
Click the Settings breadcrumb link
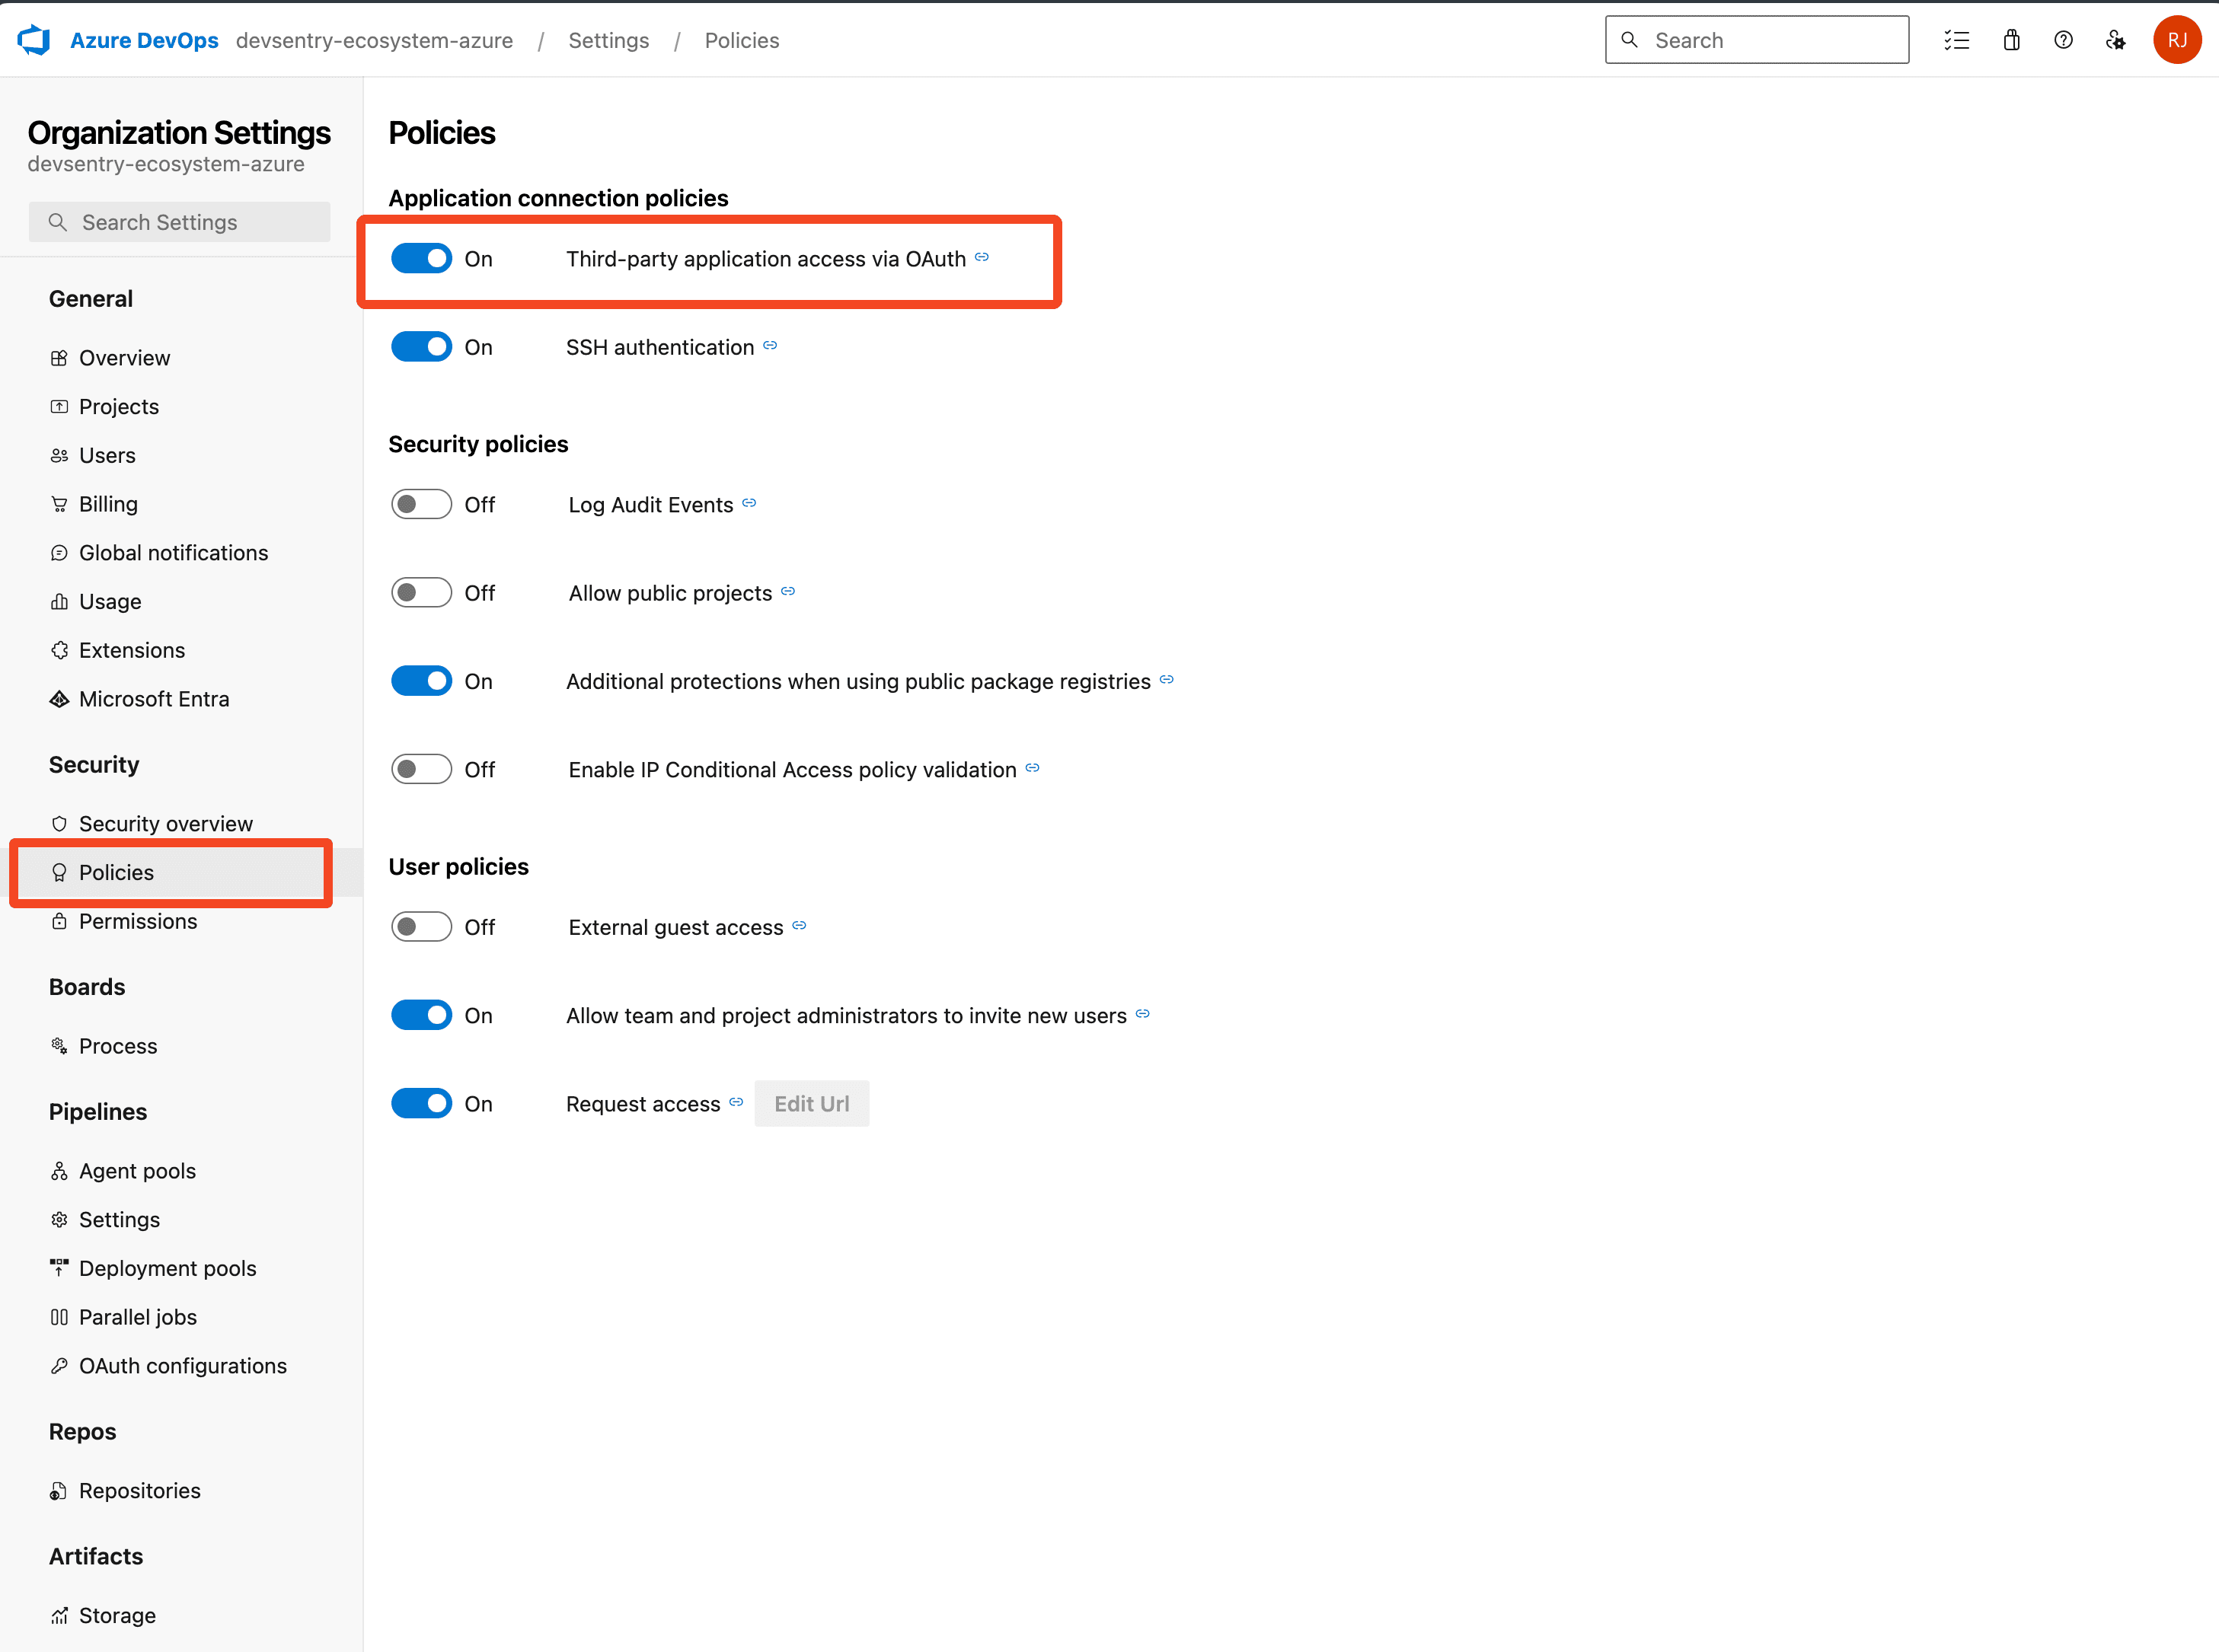(x=608, y=40)
